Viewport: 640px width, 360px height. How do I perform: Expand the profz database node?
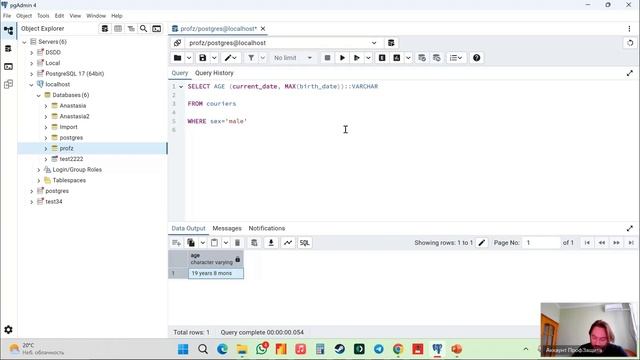pos(46,149)
